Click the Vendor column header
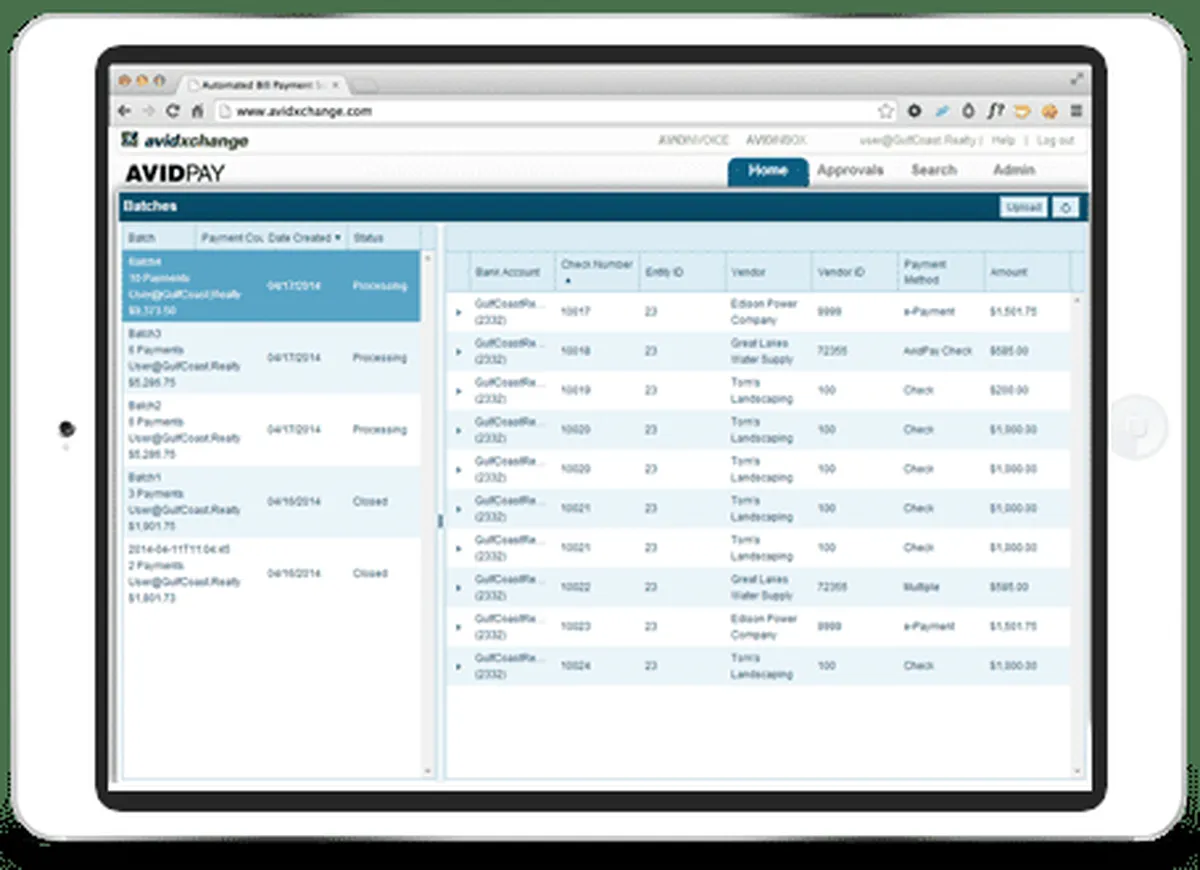 click(768, 271)
